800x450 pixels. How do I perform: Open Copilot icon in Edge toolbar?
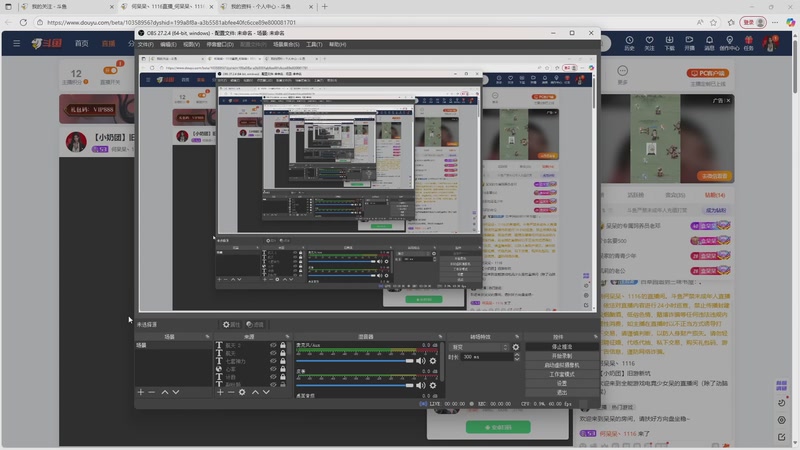coord(790,22)
